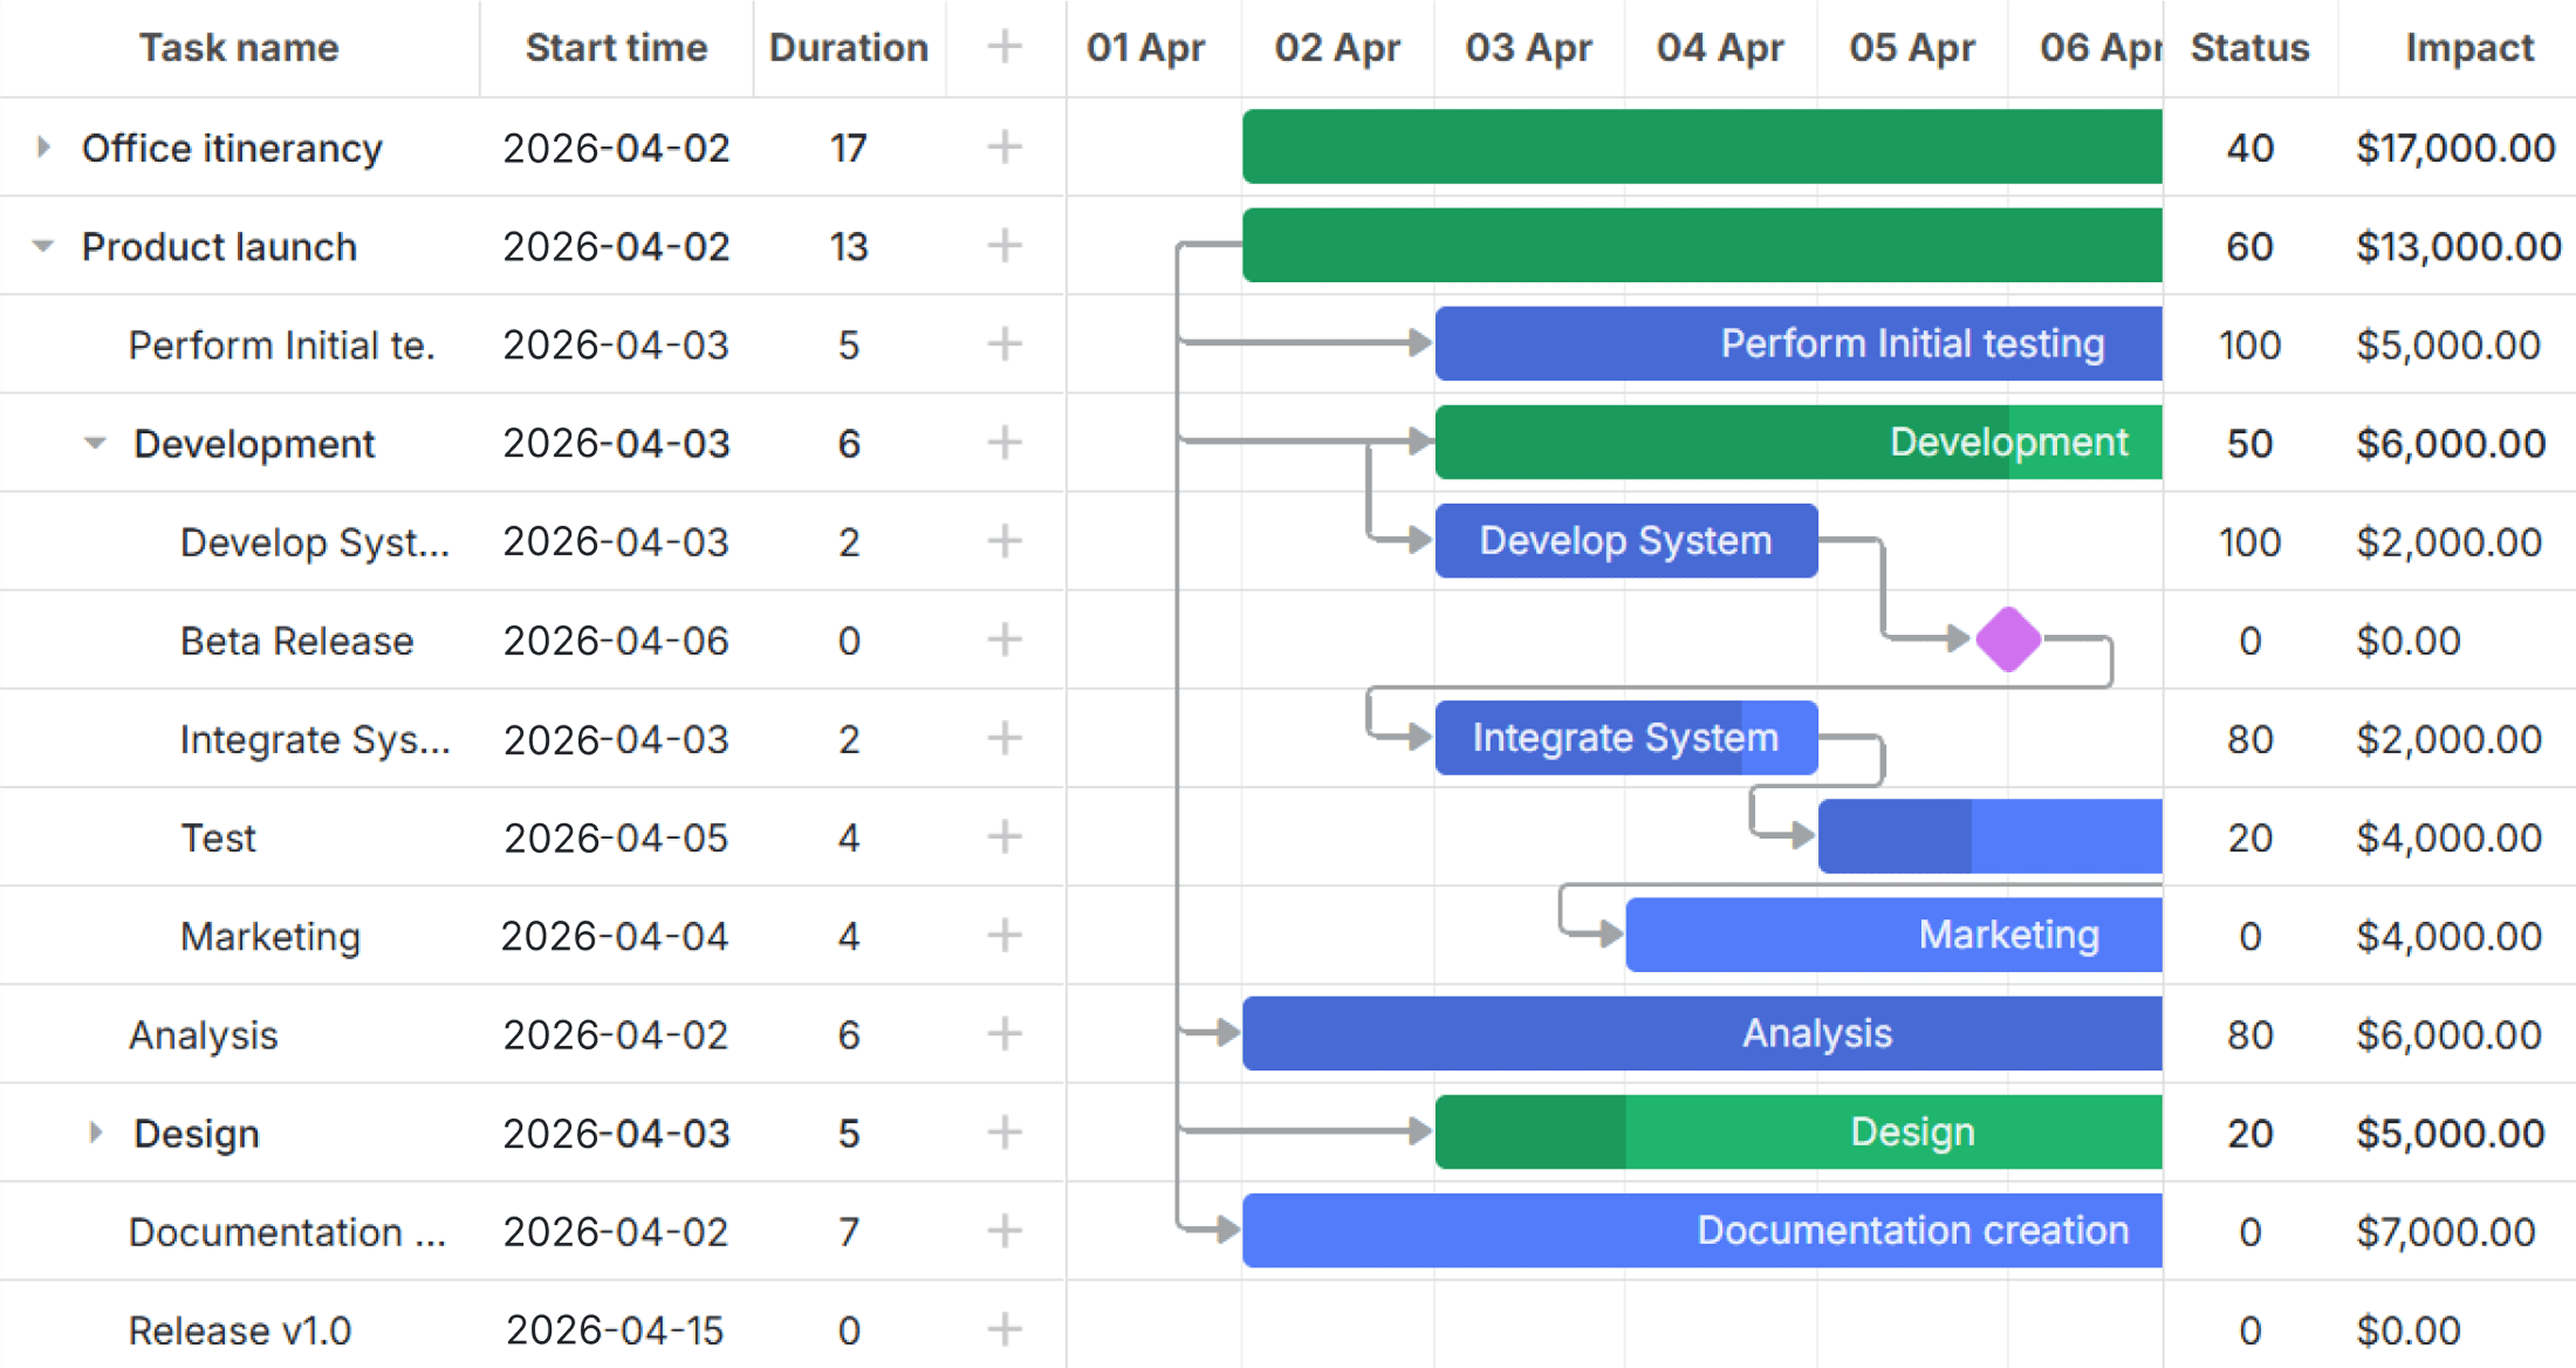Click start date 2026-04-05 in Test row
The image size is (2576, 1368).
[616, 838]
